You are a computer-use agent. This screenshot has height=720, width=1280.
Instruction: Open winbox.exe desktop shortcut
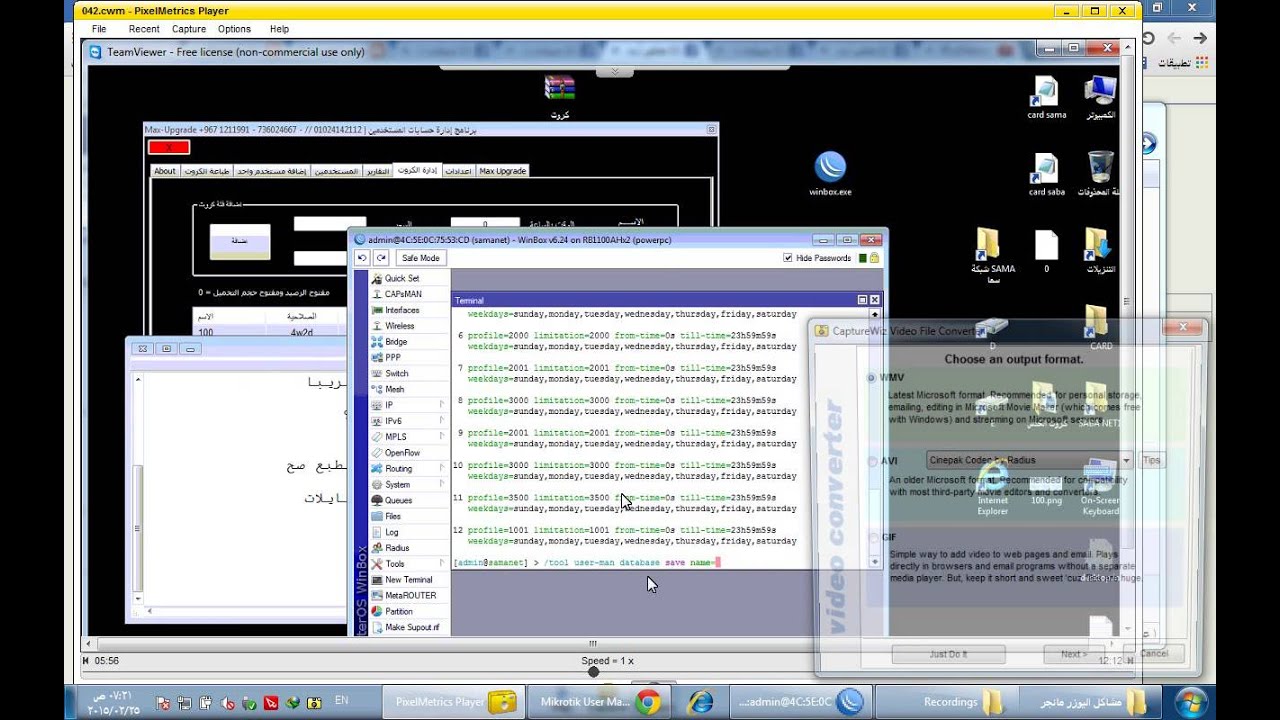point(830,174)
